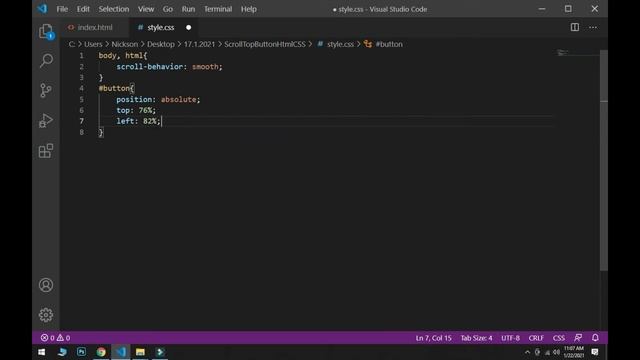The image size is (640, 360).
Task: Open the Manage gear icon
Action: click(46, 315)
